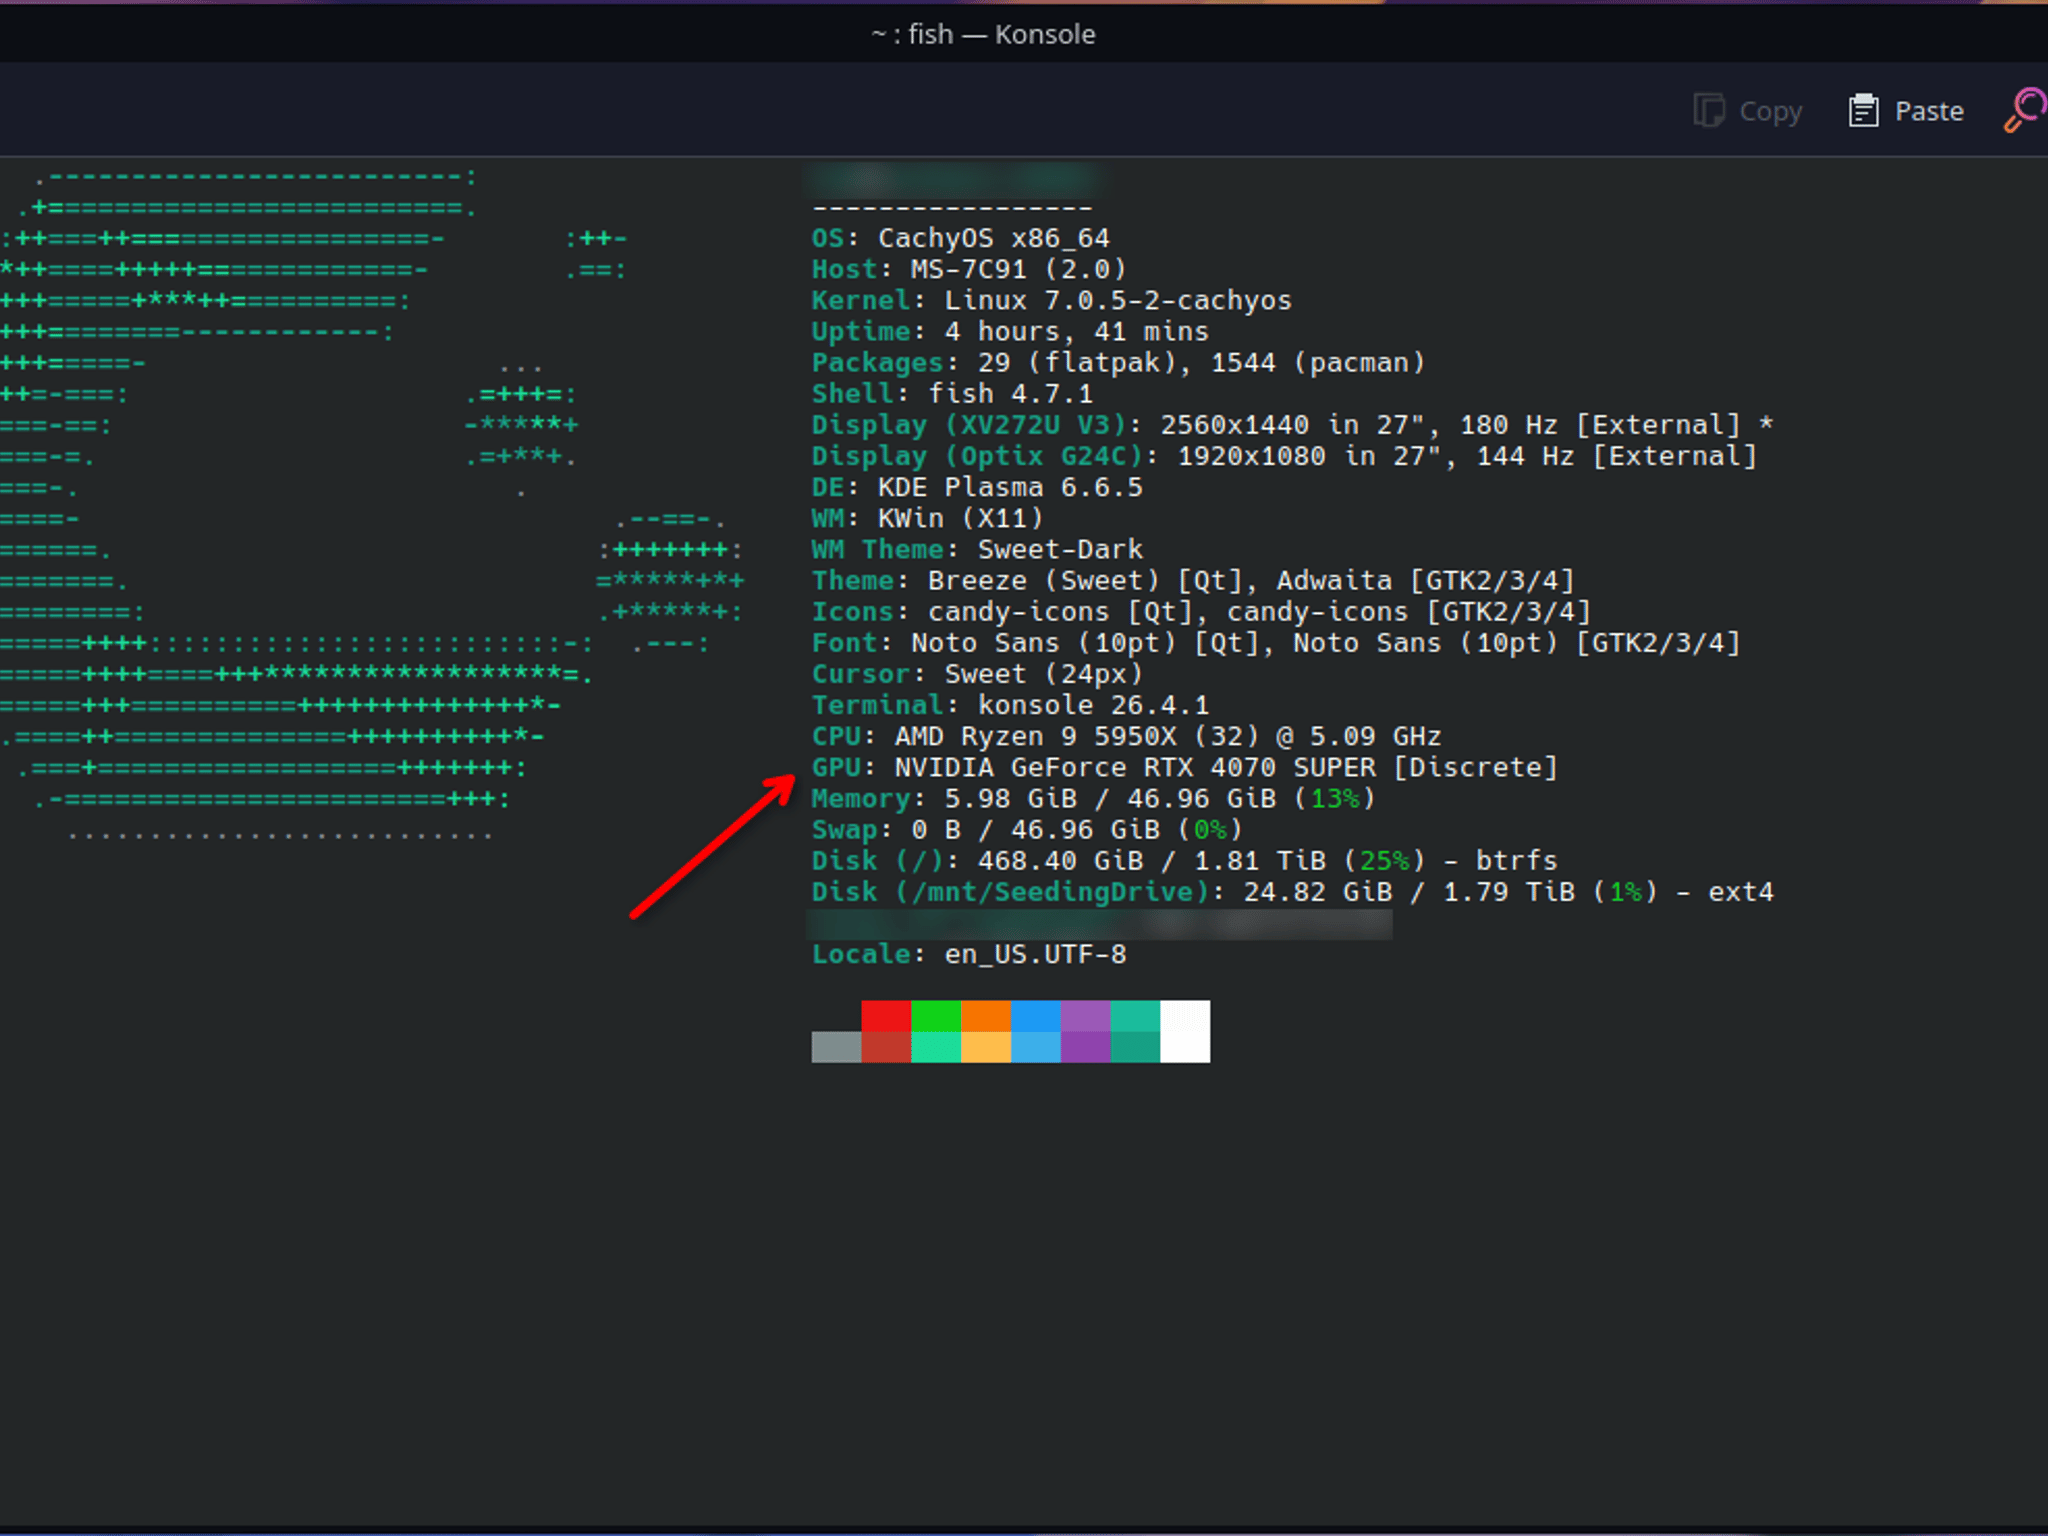Click the GPU NVIDIA GeForce RTX line
The width and height of the screenshot is (2048, 1536).
[1184, 767]
